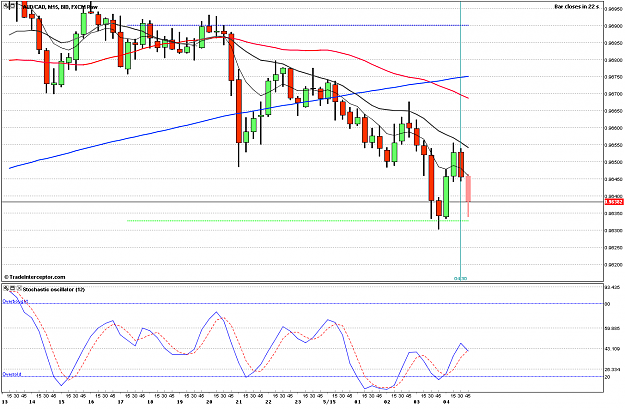Viewport: 625px width, 409px height.
Task: Click the Stochastic oscillator panel maximize icon
Action: (x=12, y=288)
